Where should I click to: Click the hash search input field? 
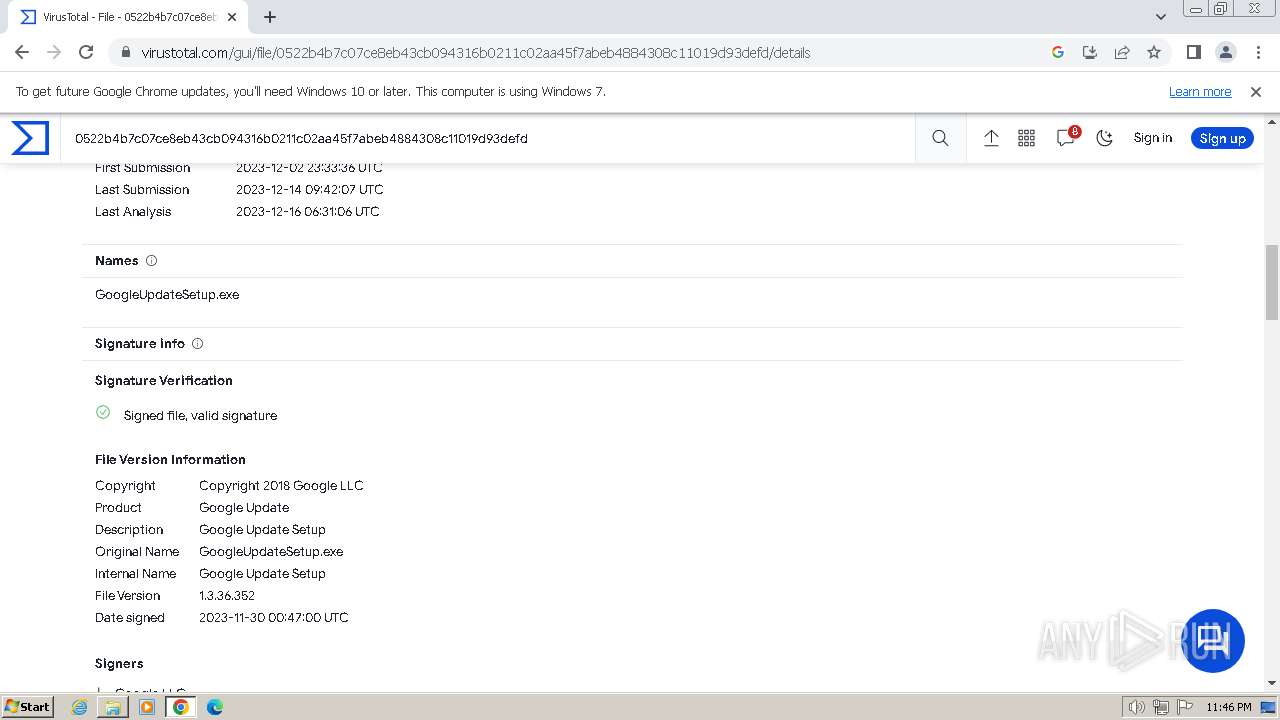[490, 138]
